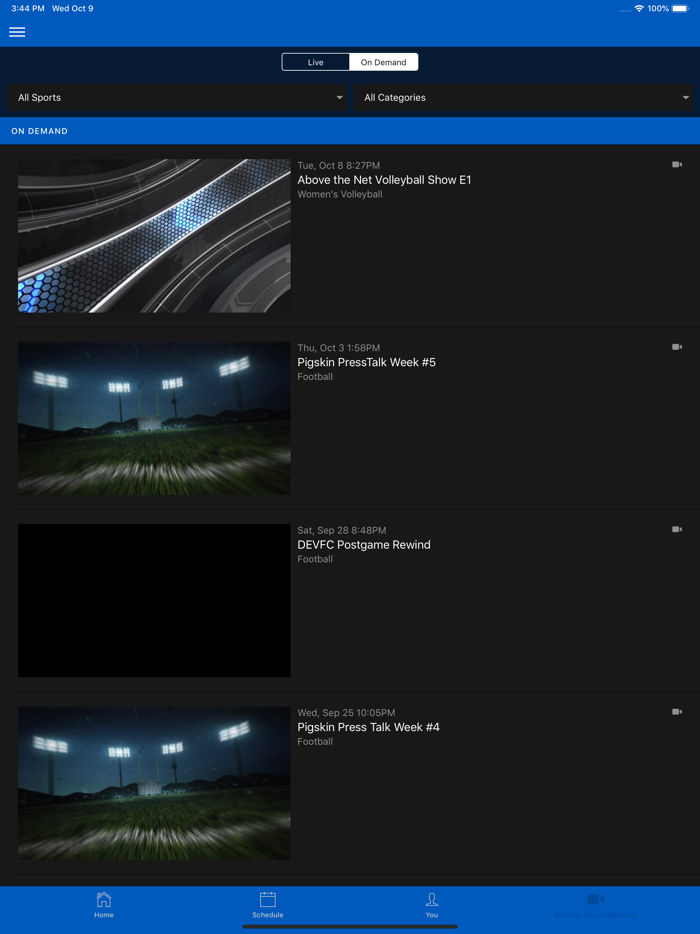Click the 'Tue, Oct 8 8:27PM' timestamp

coord(338,166)
